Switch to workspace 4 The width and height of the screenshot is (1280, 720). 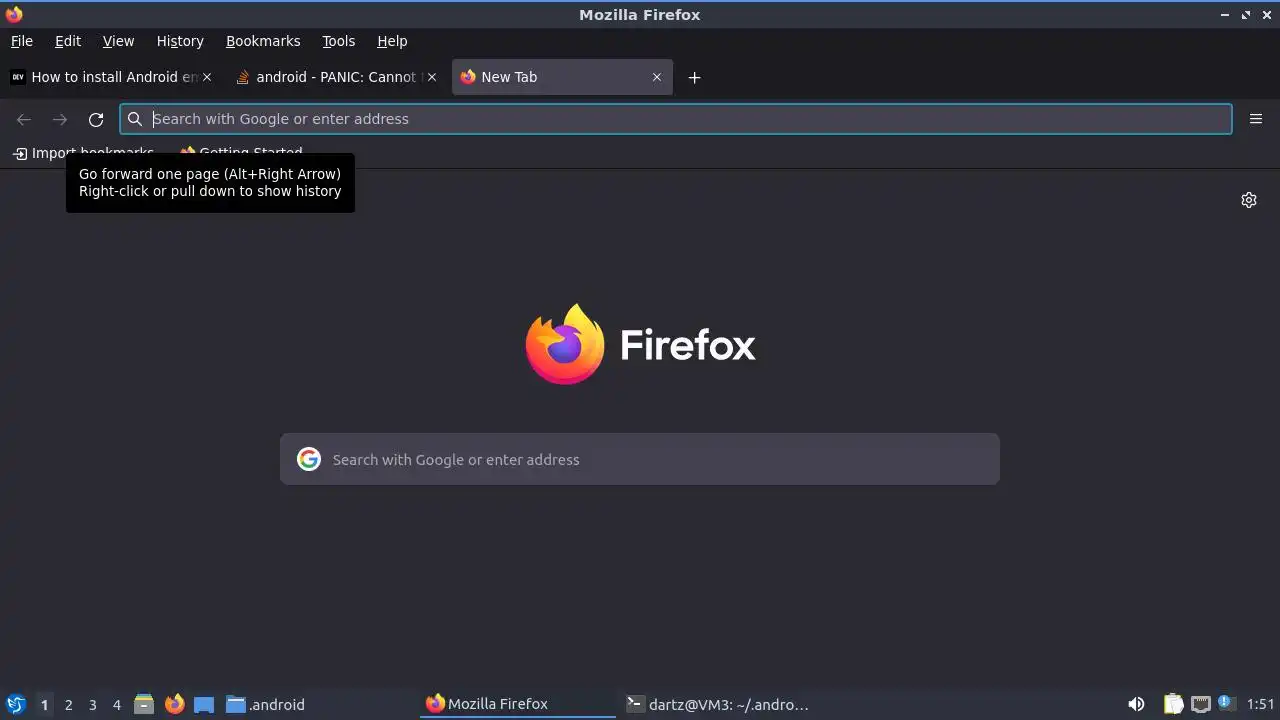coord(116,705)
